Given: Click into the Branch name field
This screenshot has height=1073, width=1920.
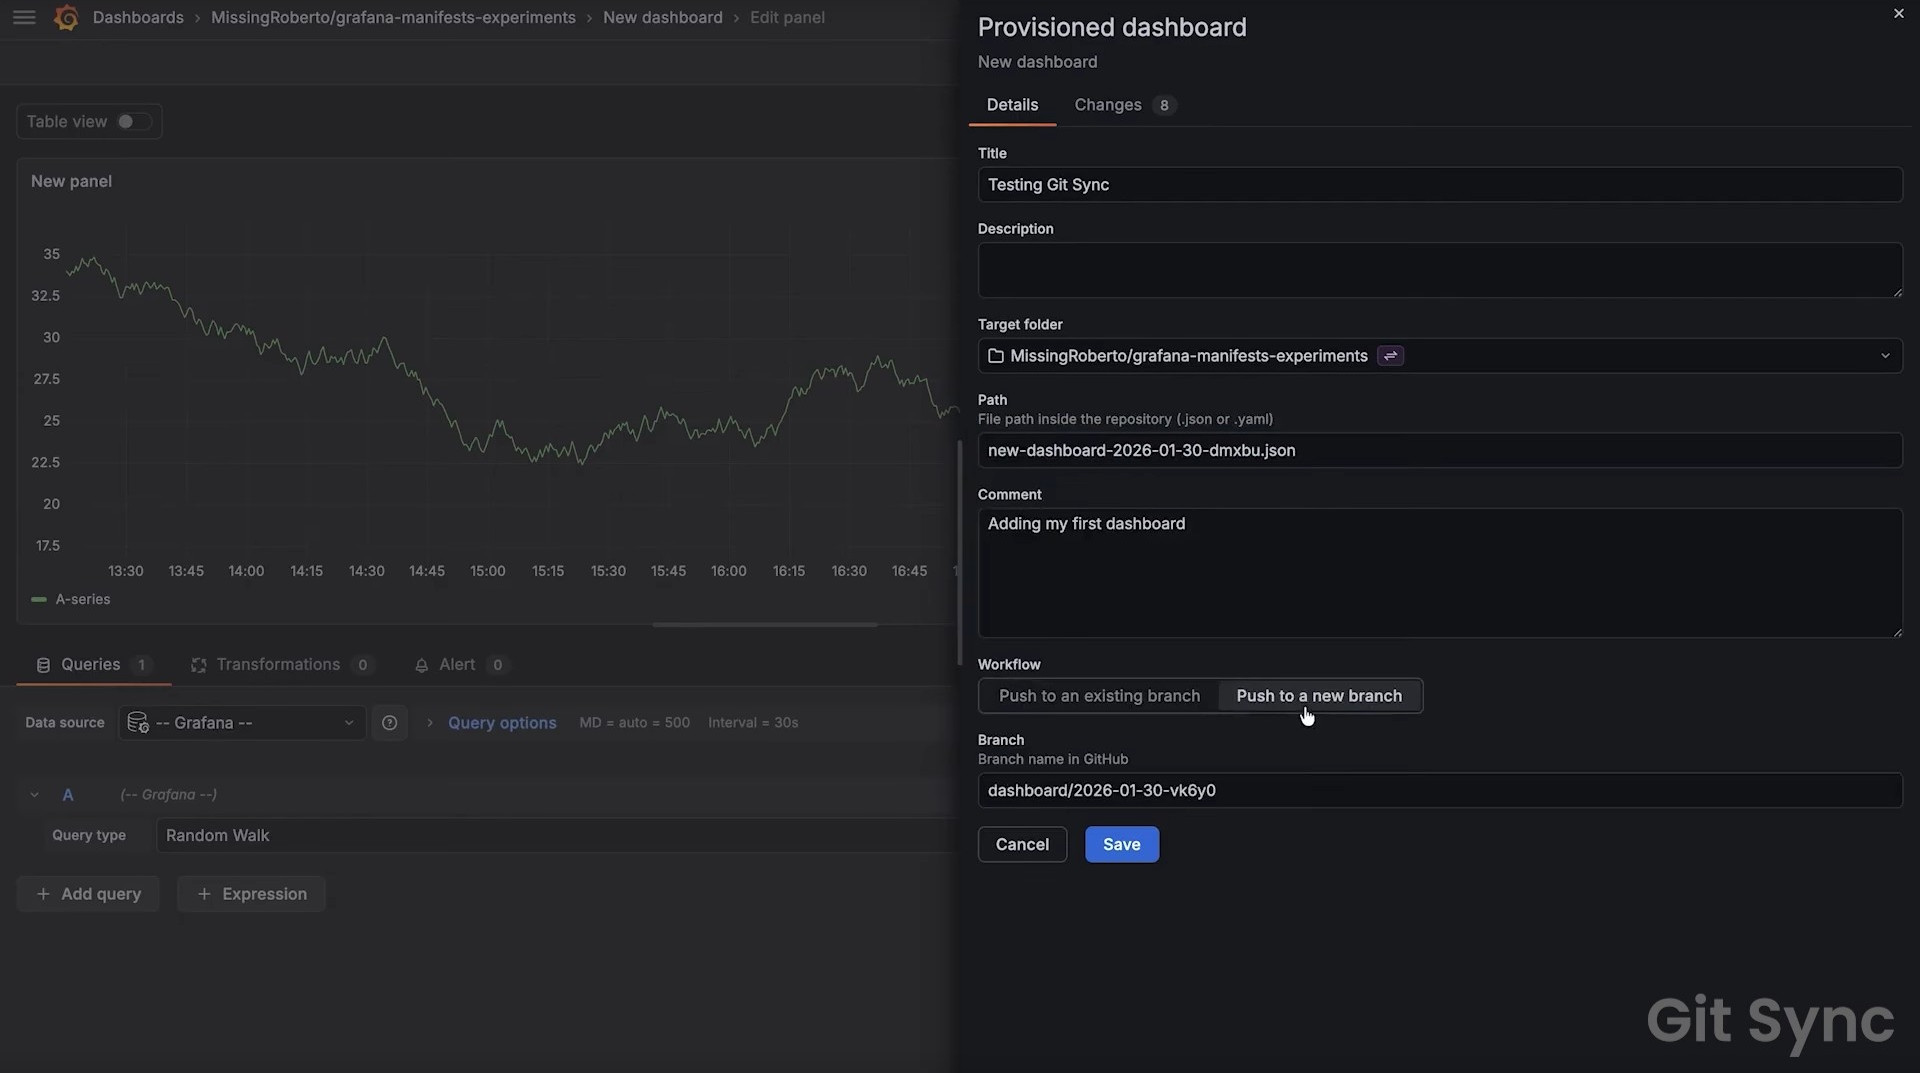Looking at the screenshot, I should tap(1438, 791).
